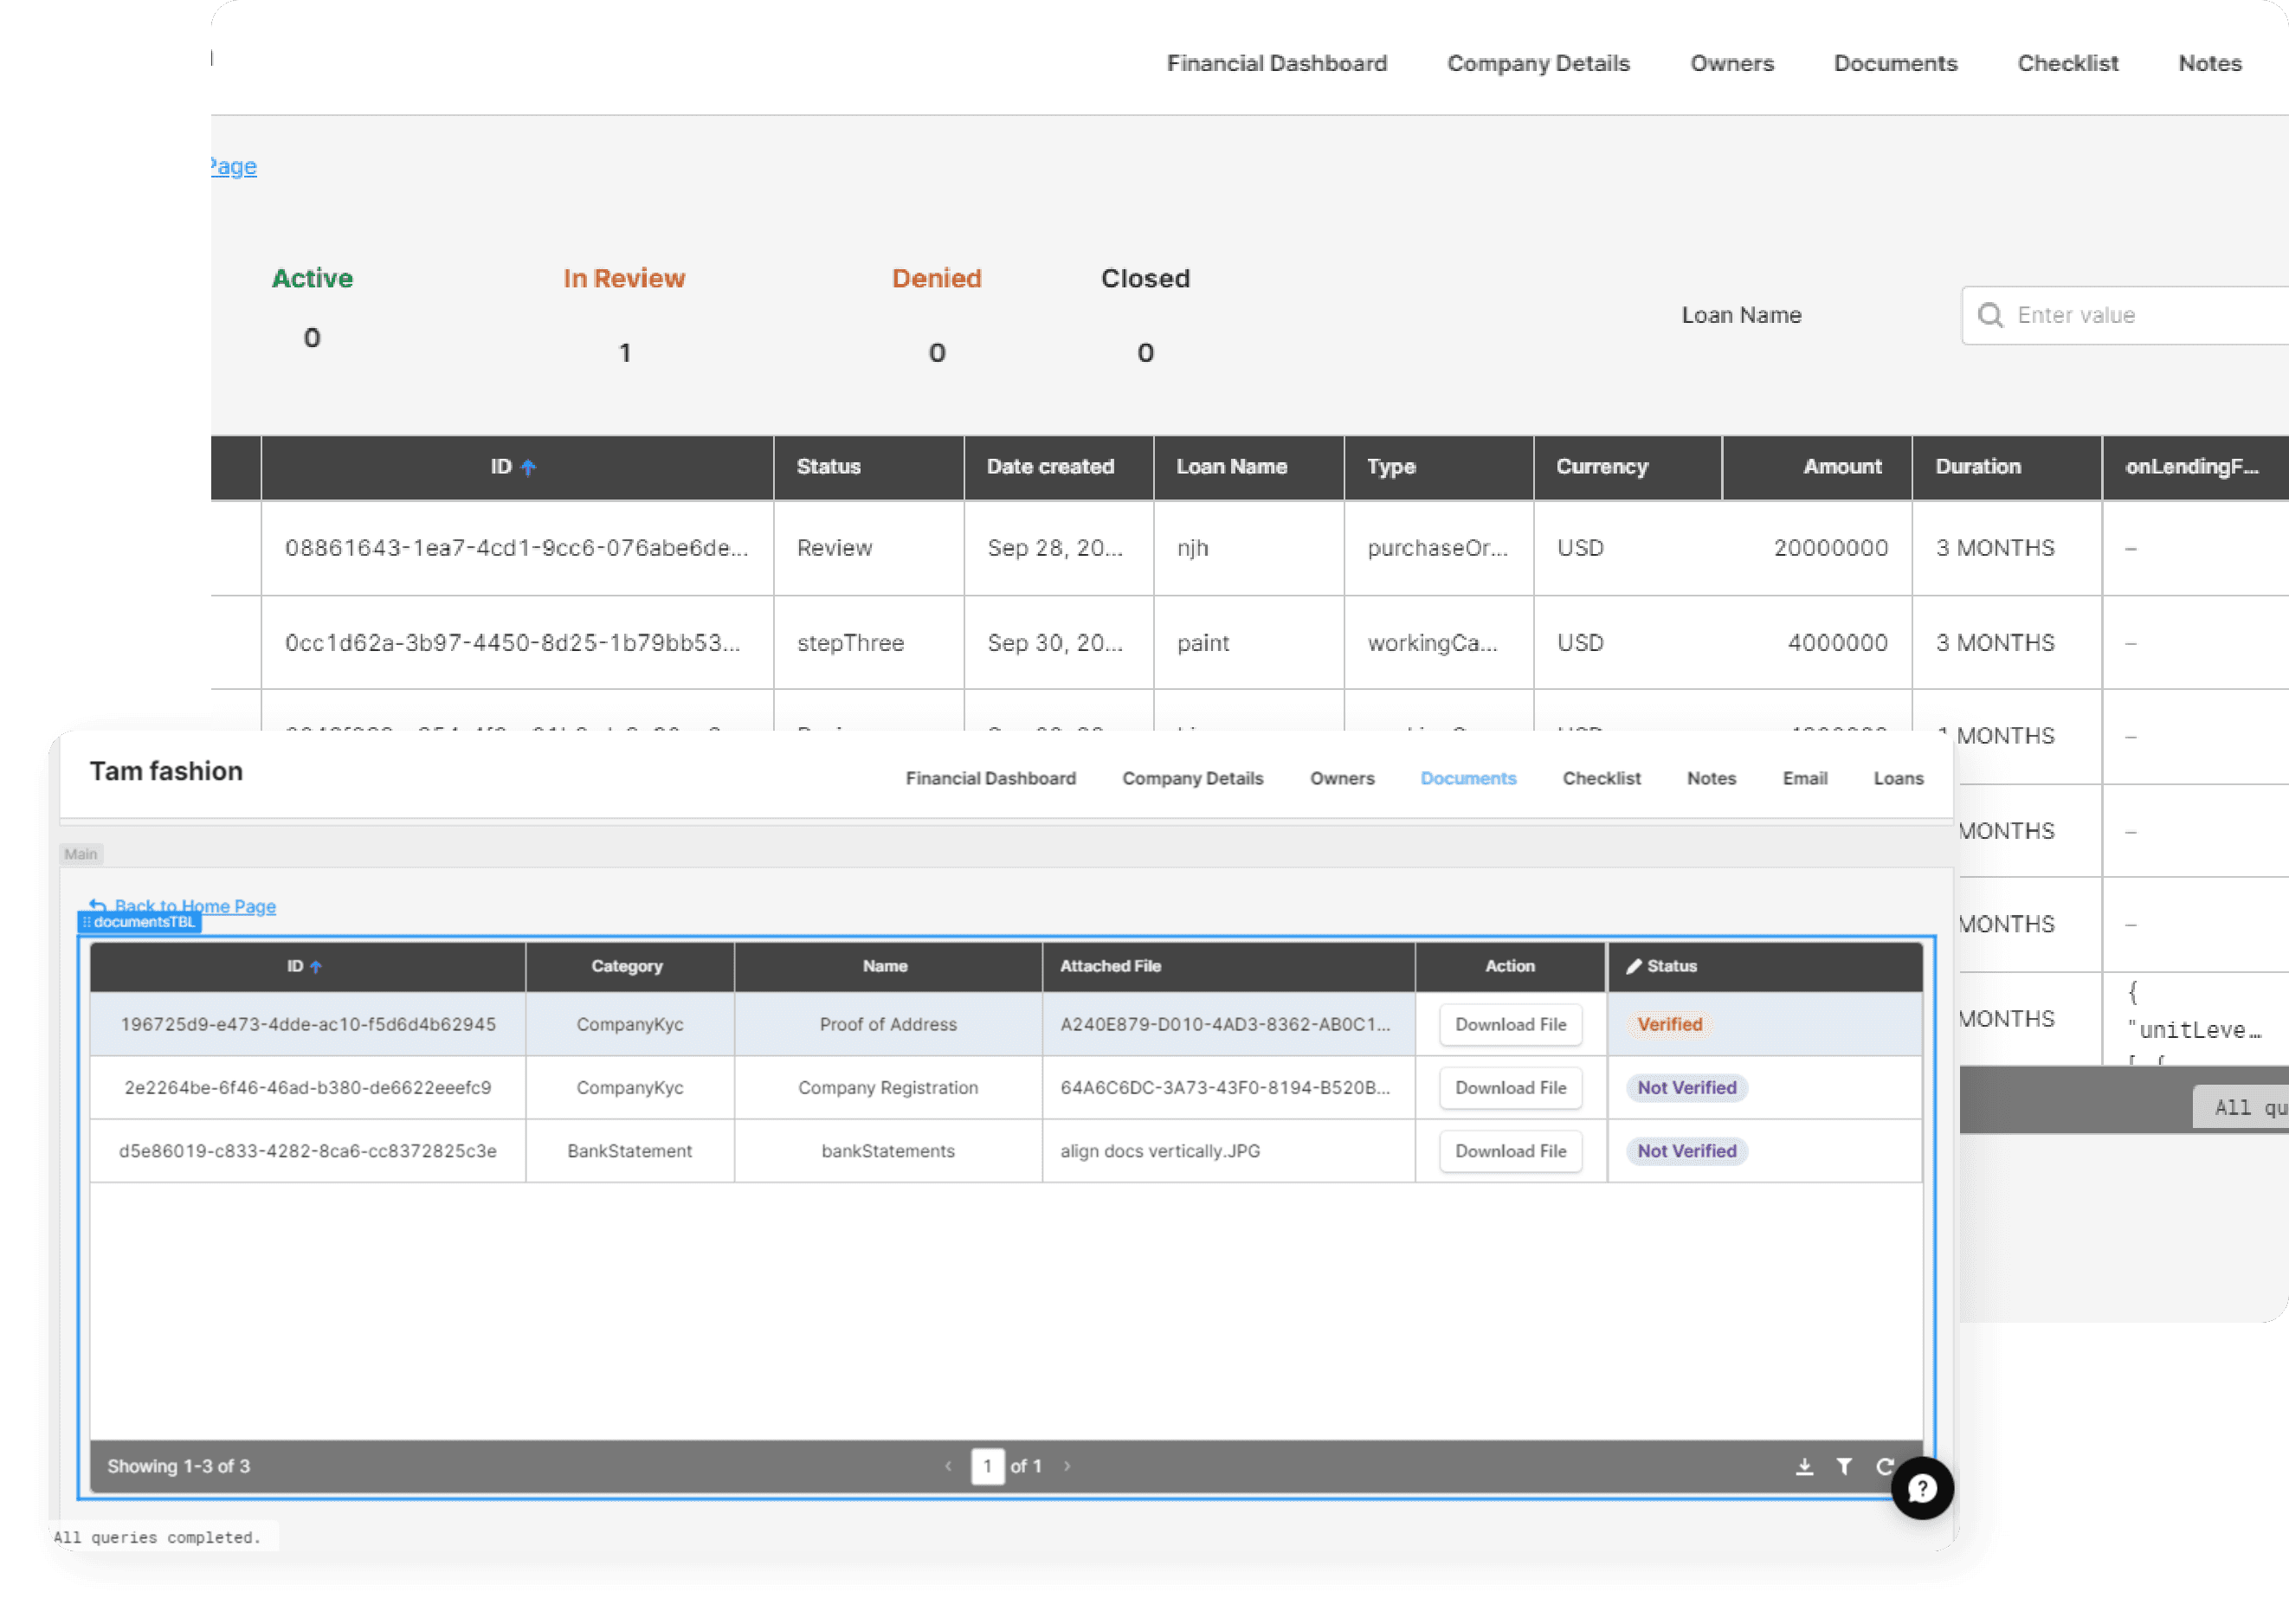This screenshot has height=1624, width=2289.
Task: Click the Verified status badge
Action: 1668,1024
